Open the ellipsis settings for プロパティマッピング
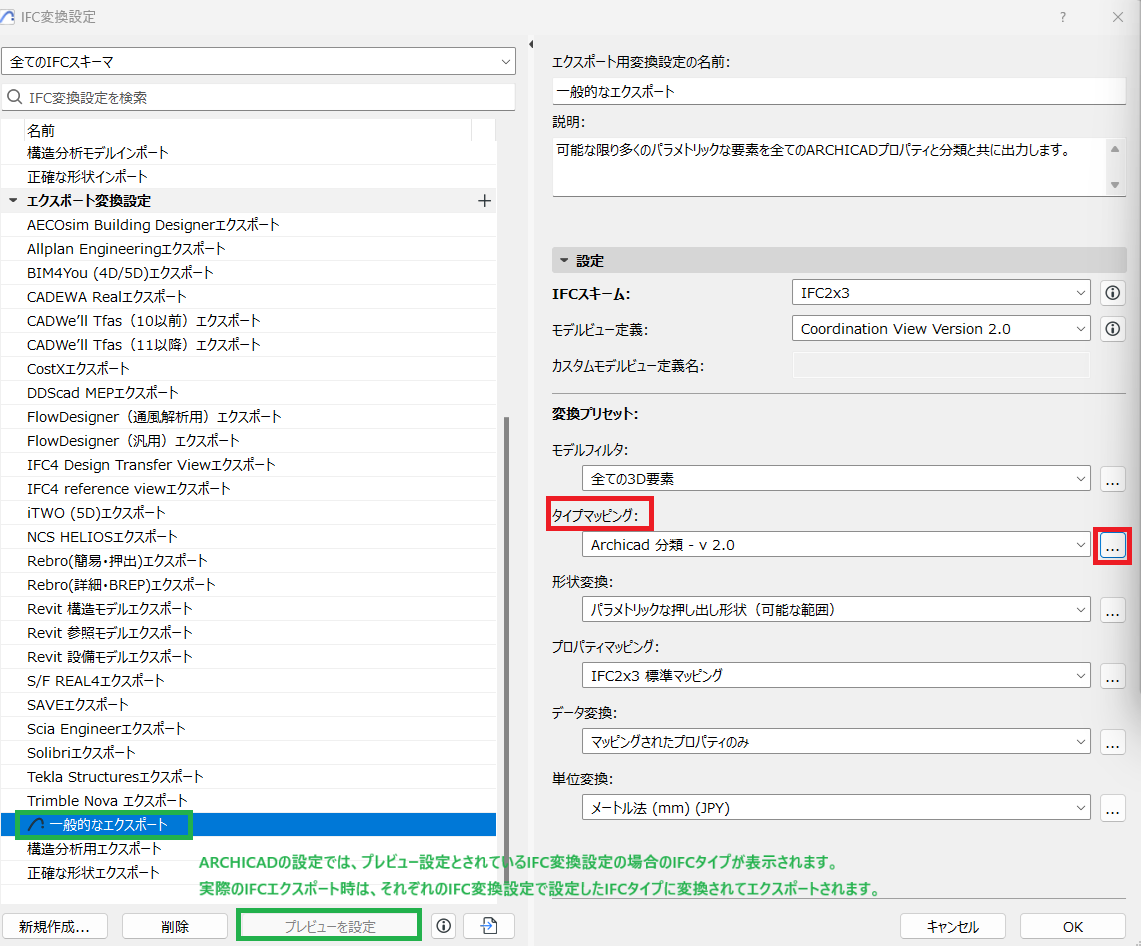Screen dimensions: 1141x946 [x=1112, y=676]
